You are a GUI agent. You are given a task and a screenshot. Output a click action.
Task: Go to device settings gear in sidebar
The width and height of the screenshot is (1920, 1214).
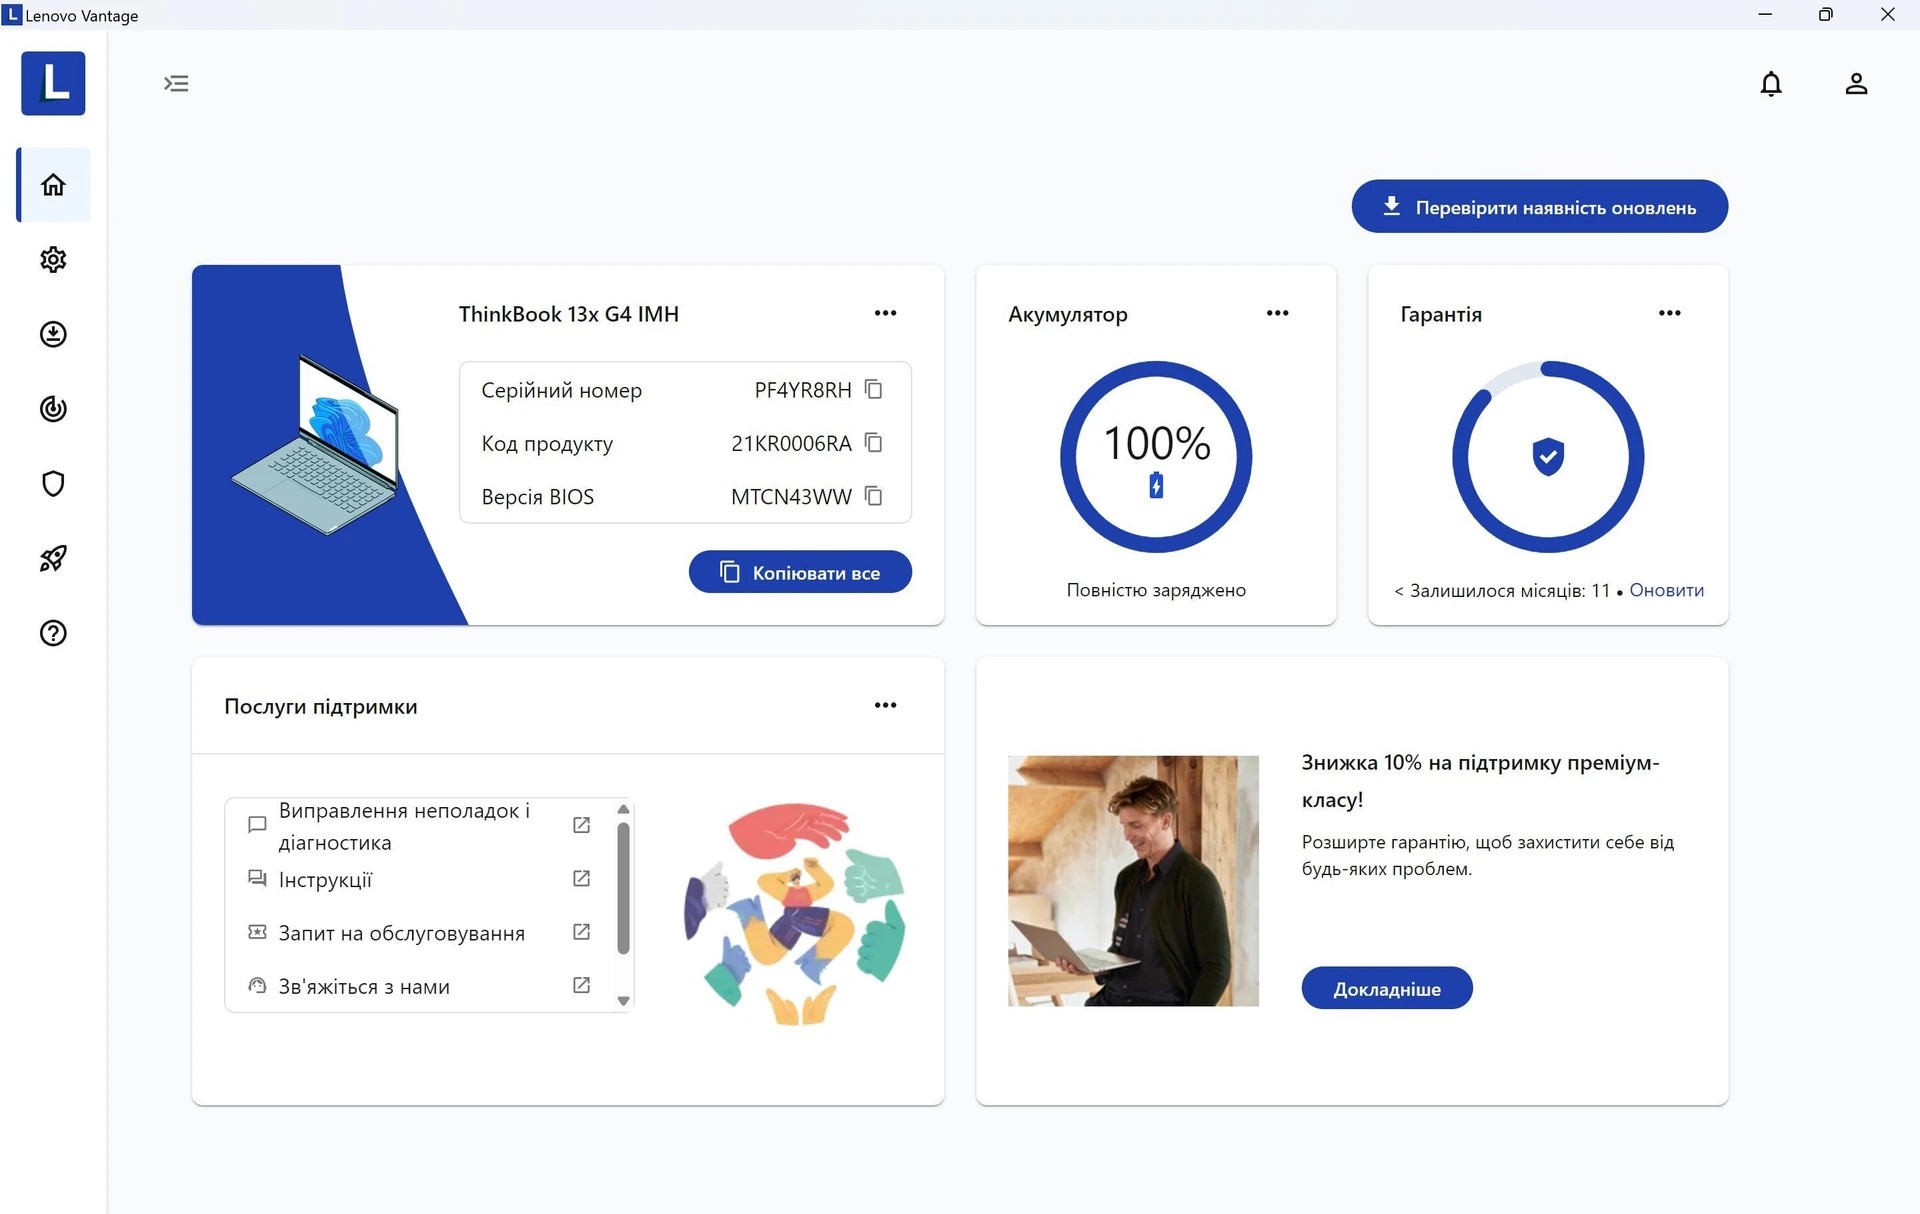tap(53, 260)
